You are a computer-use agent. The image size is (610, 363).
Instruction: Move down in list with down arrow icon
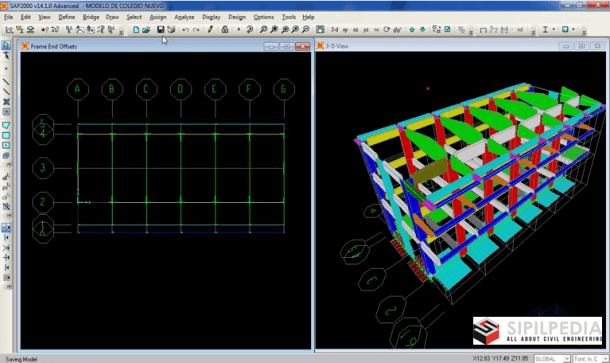click(422, 30)
